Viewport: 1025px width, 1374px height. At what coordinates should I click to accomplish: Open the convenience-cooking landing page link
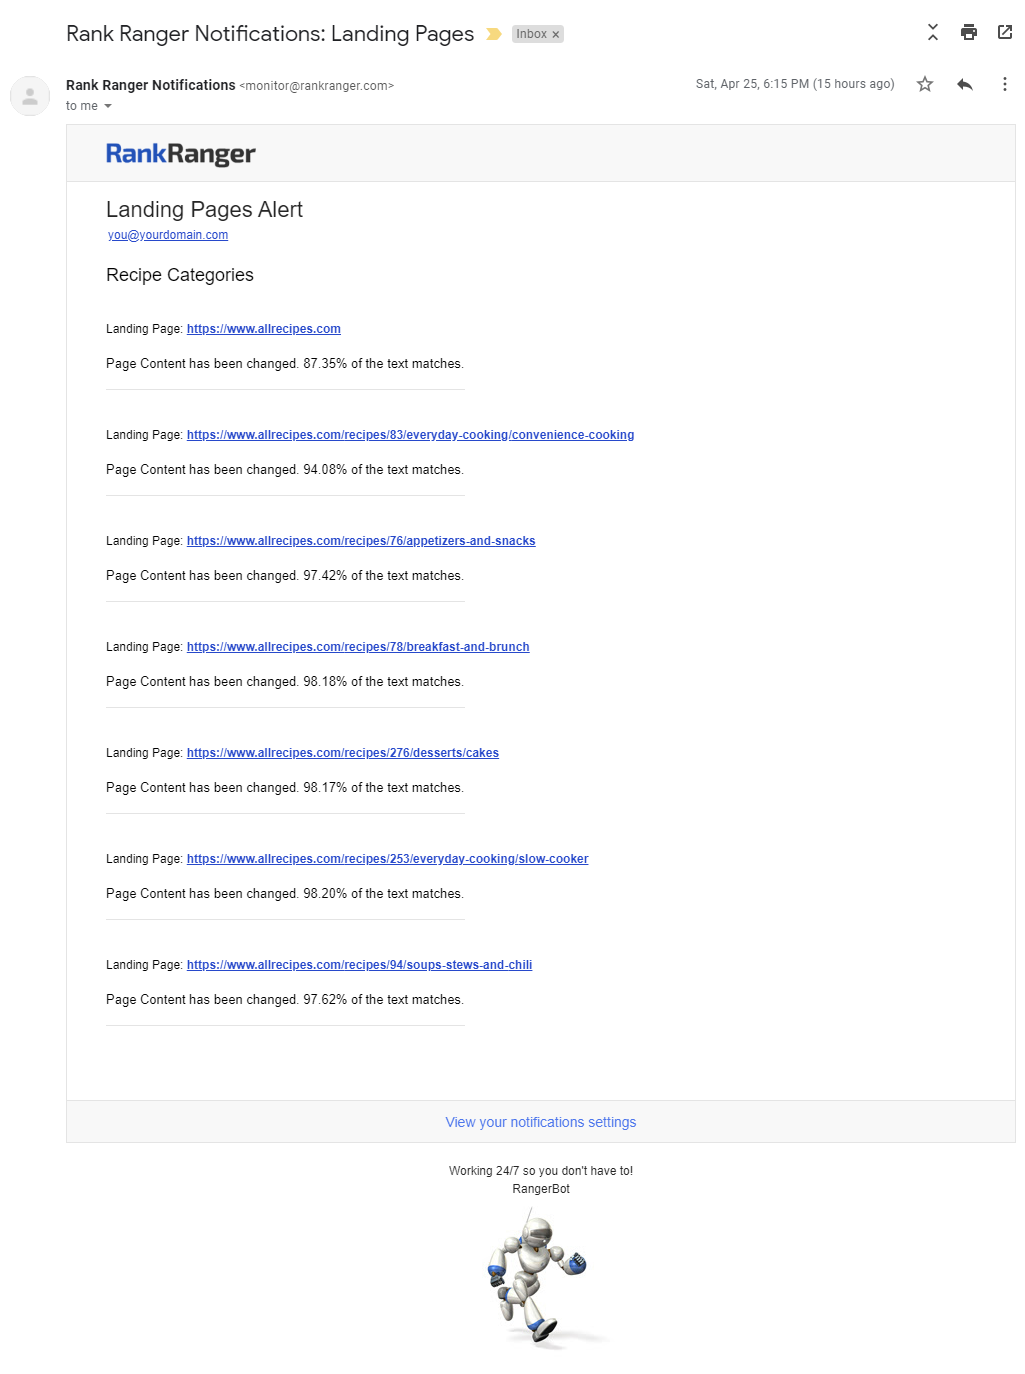tap(410, 435)
